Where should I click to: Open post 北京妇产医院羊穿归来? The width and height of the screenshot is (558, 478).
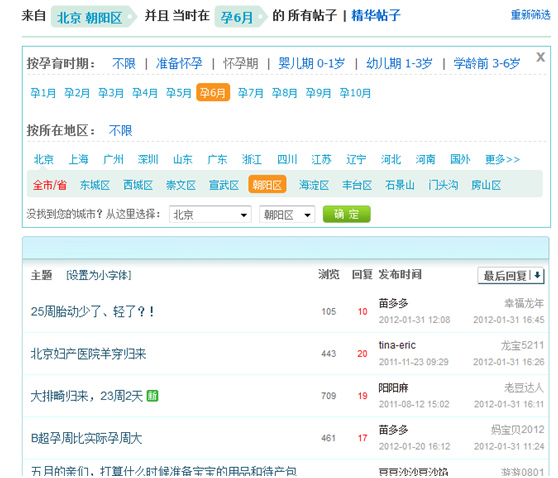point(88,354)
